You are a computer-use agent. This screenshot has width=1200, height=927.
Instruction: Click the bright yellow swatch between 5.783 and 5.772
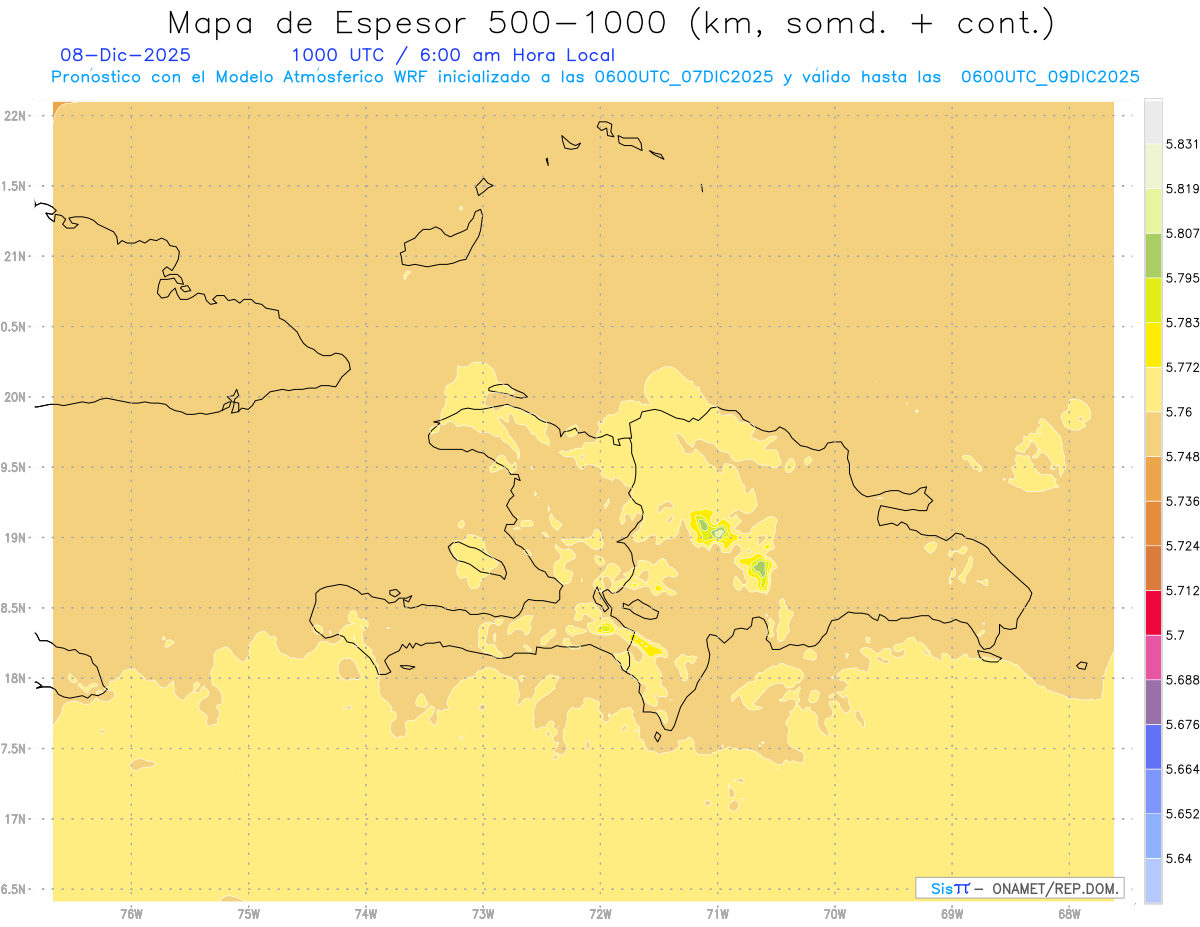(x=1153, y=344)
